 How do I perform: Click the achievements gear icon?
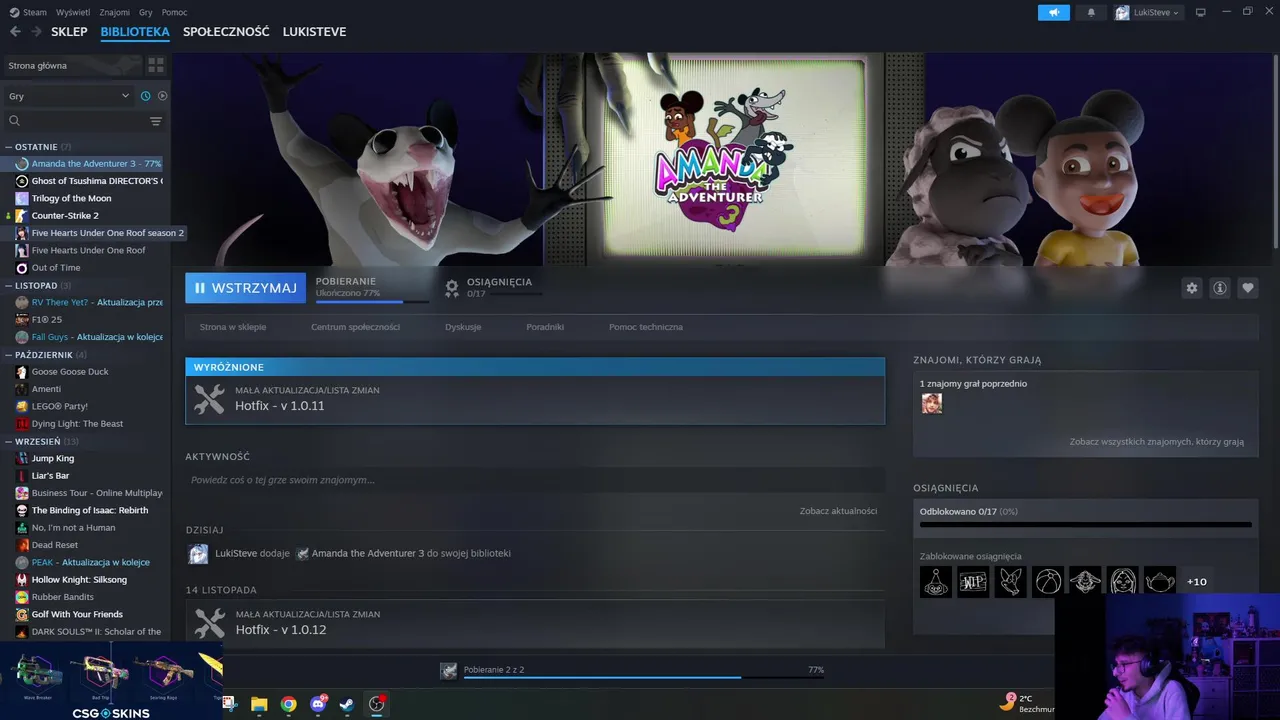point(452,287)
